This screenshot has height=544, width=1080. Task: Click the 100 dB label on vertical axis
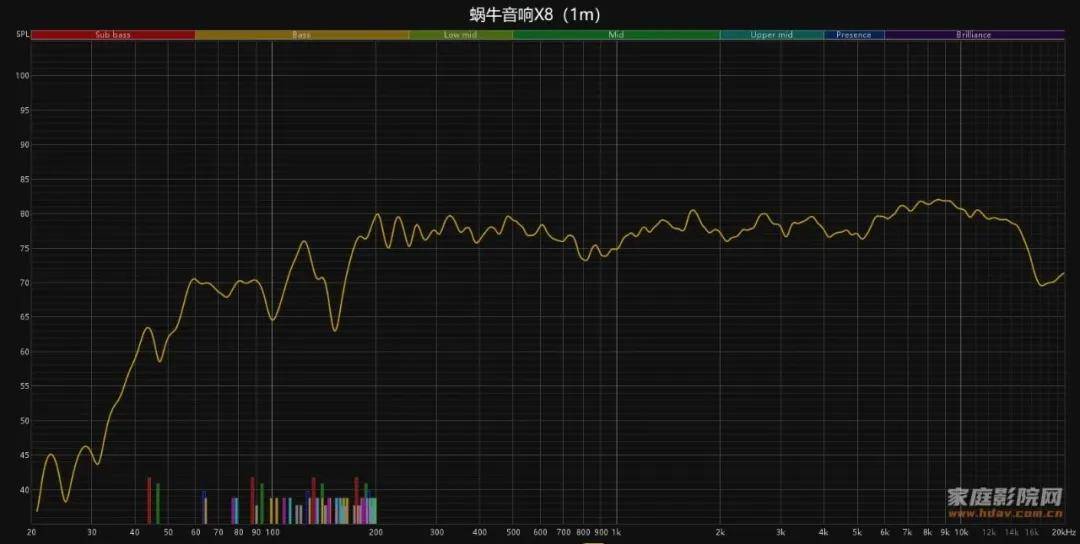pyautogui.click(x=22, y=76)
